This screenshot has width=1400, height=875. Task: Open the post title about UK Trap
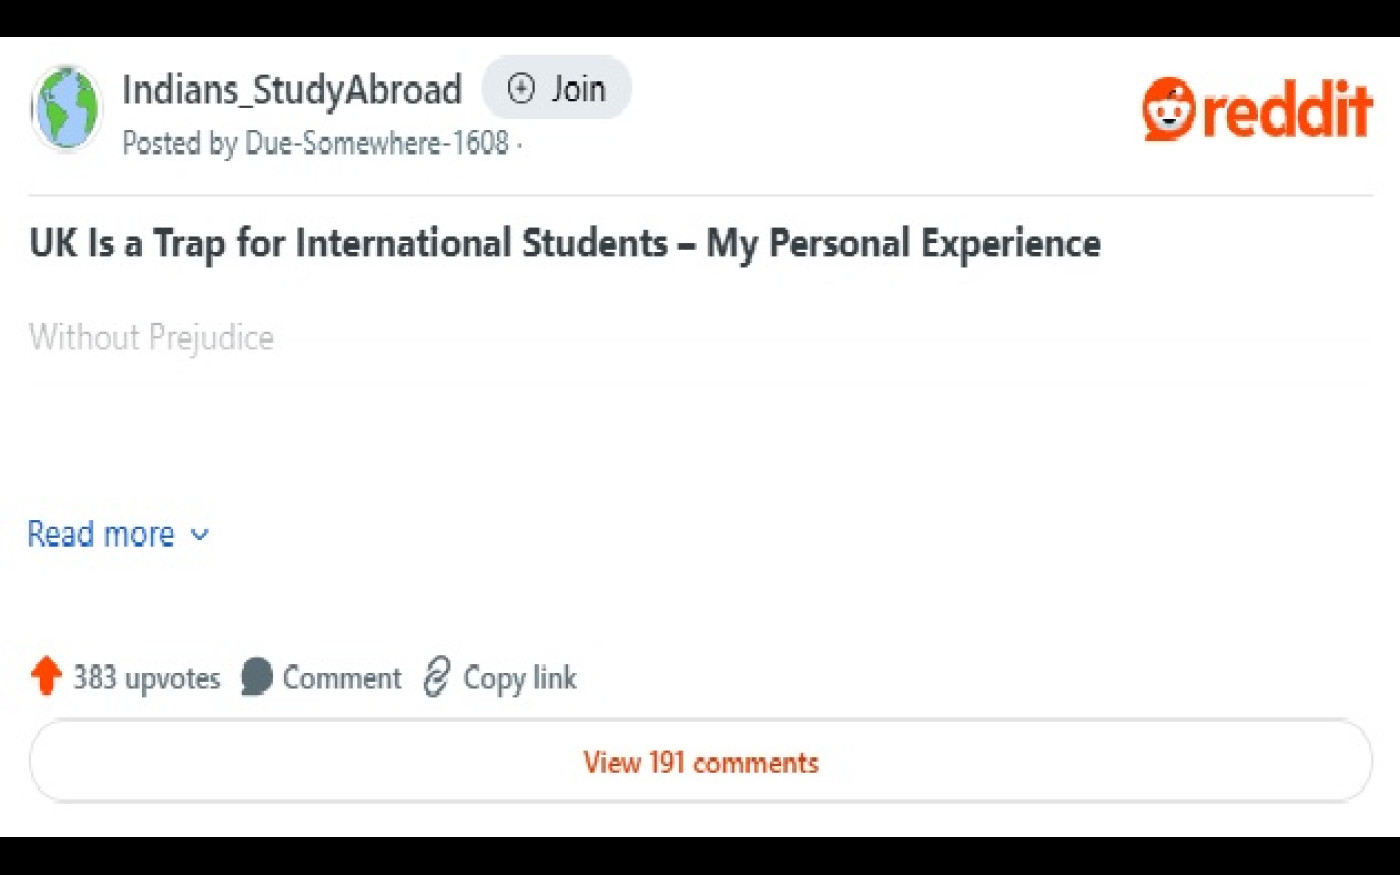(x=565, y=243)
